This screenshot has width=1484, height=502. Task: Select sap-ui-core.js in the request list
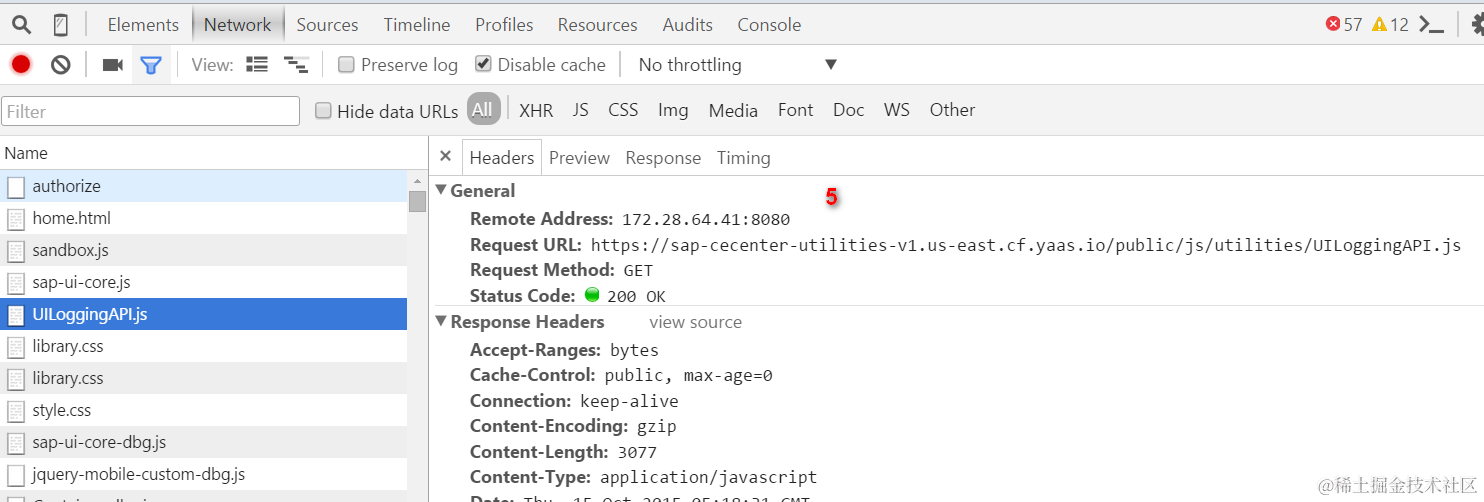[204, 282]
